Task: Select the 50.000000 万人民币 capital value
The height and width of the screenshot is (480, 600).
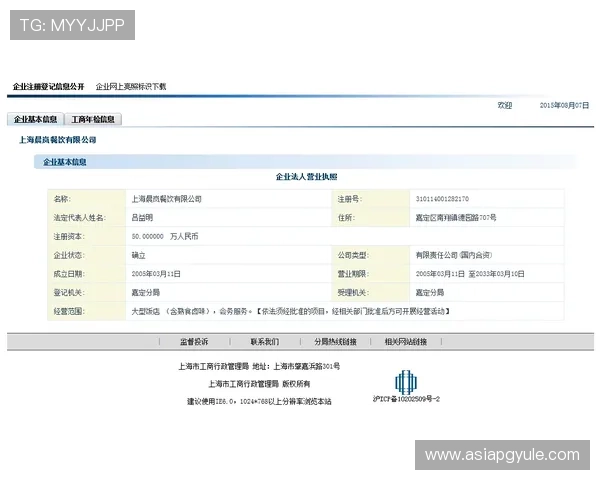Action: tap(165, 237)
